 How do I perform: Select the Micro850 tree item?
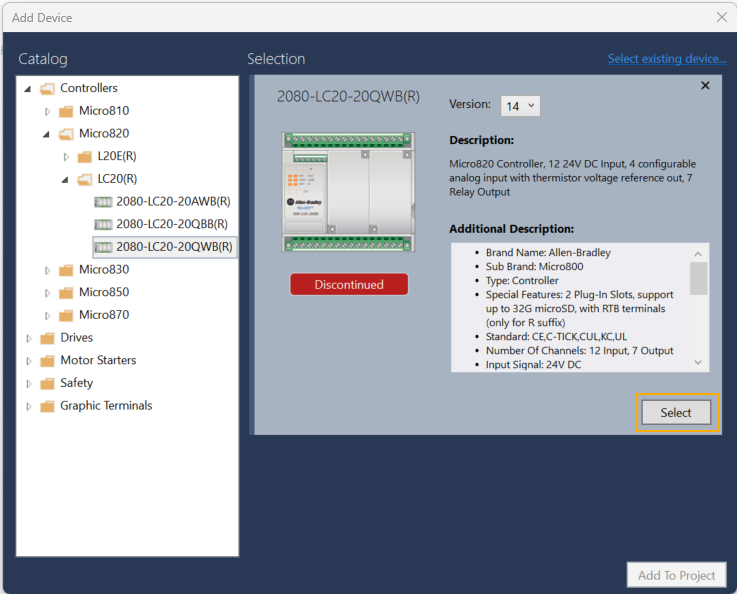(x=103, y=292)
